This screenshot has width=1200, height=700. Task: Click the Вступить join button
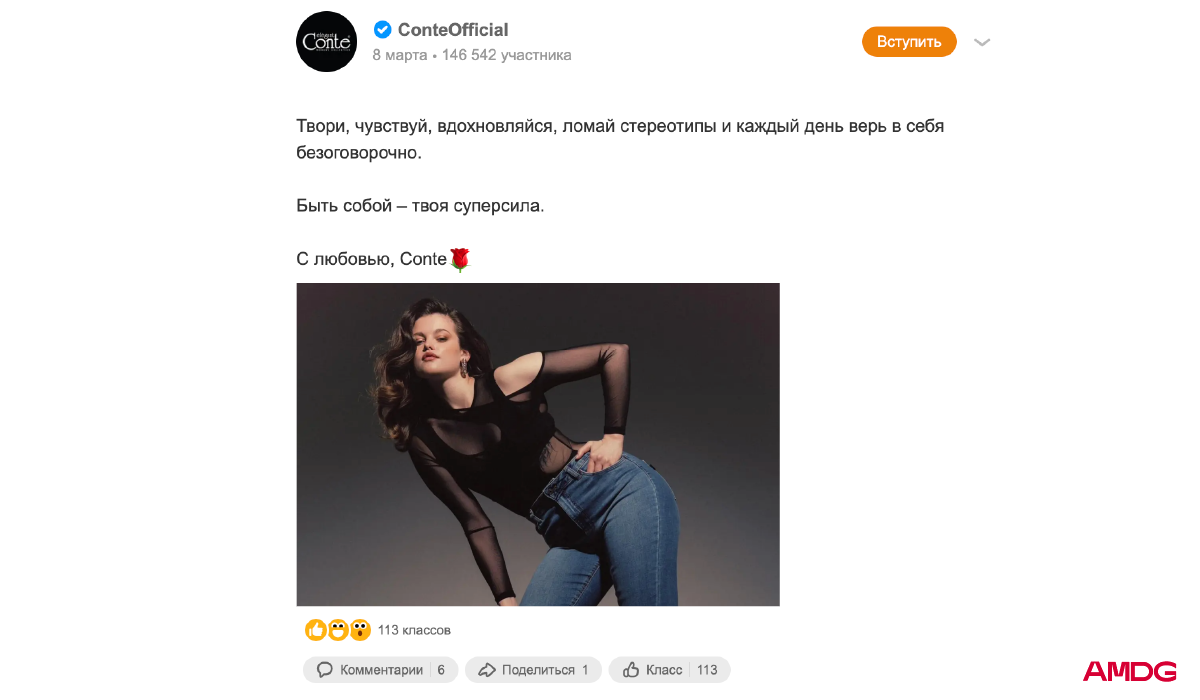909,42
